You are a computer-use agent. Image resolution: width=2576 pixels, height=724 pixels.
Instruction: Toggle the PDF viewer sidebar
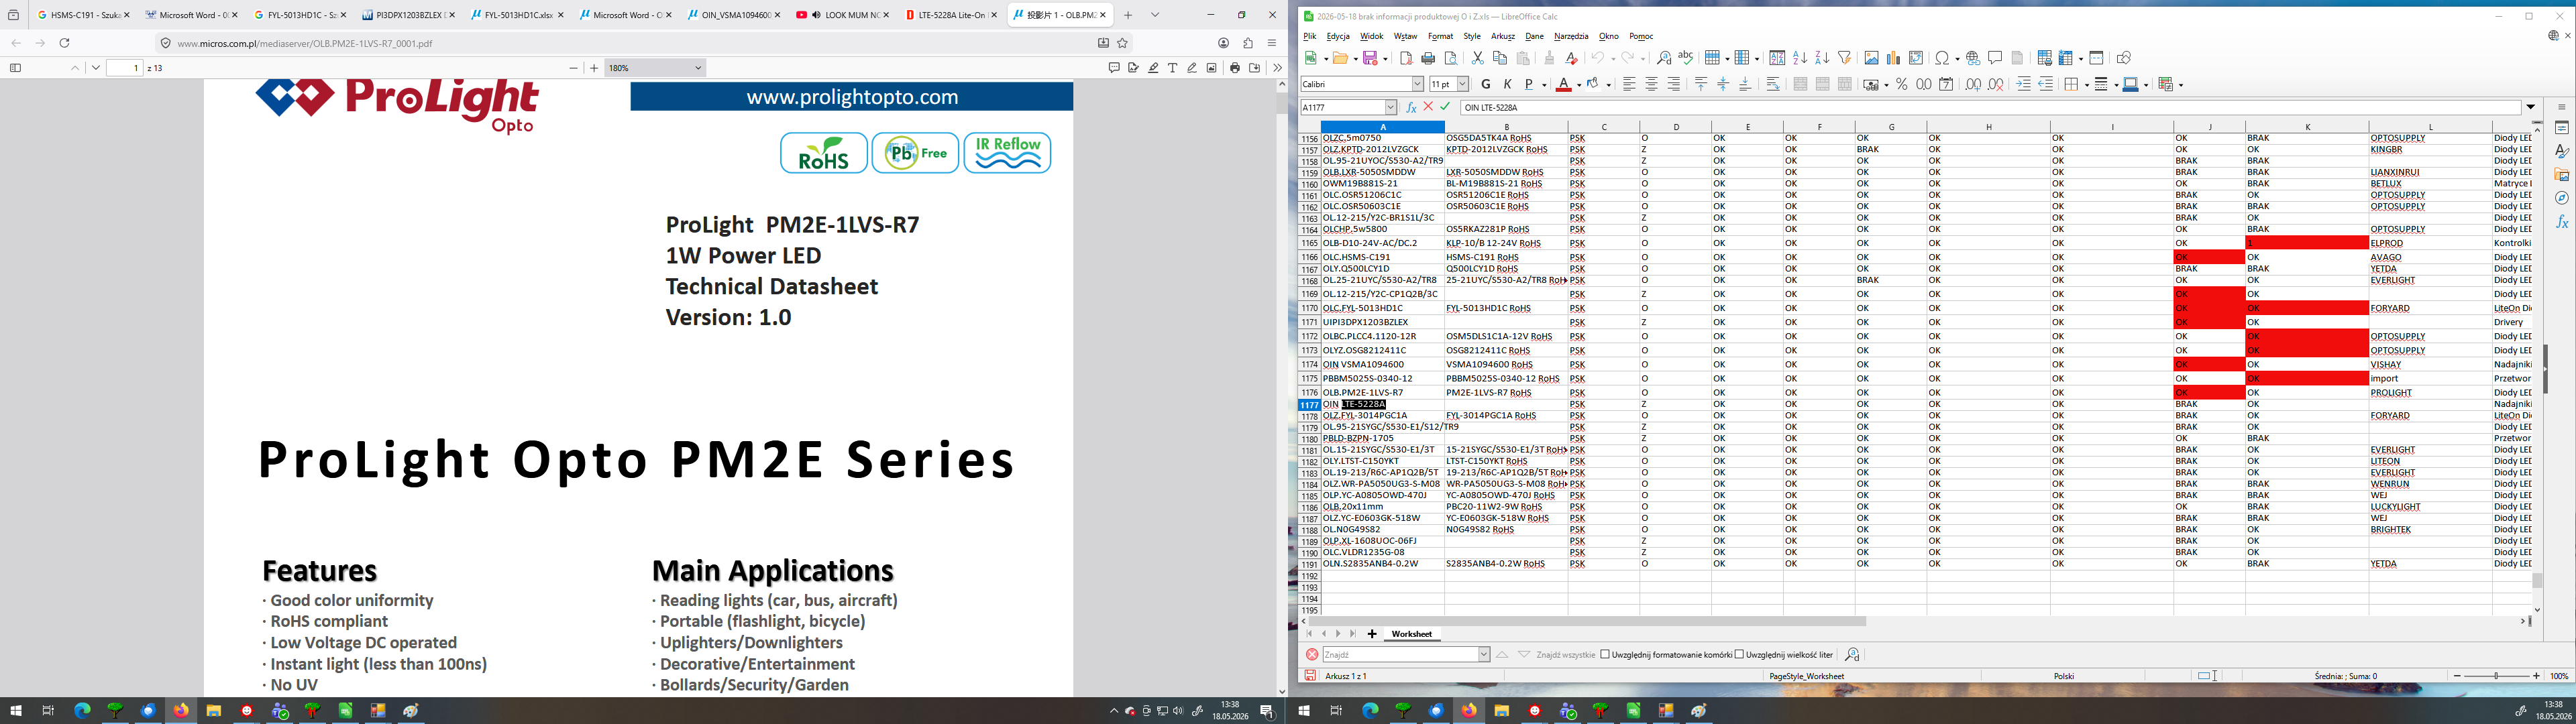point(15,68)
